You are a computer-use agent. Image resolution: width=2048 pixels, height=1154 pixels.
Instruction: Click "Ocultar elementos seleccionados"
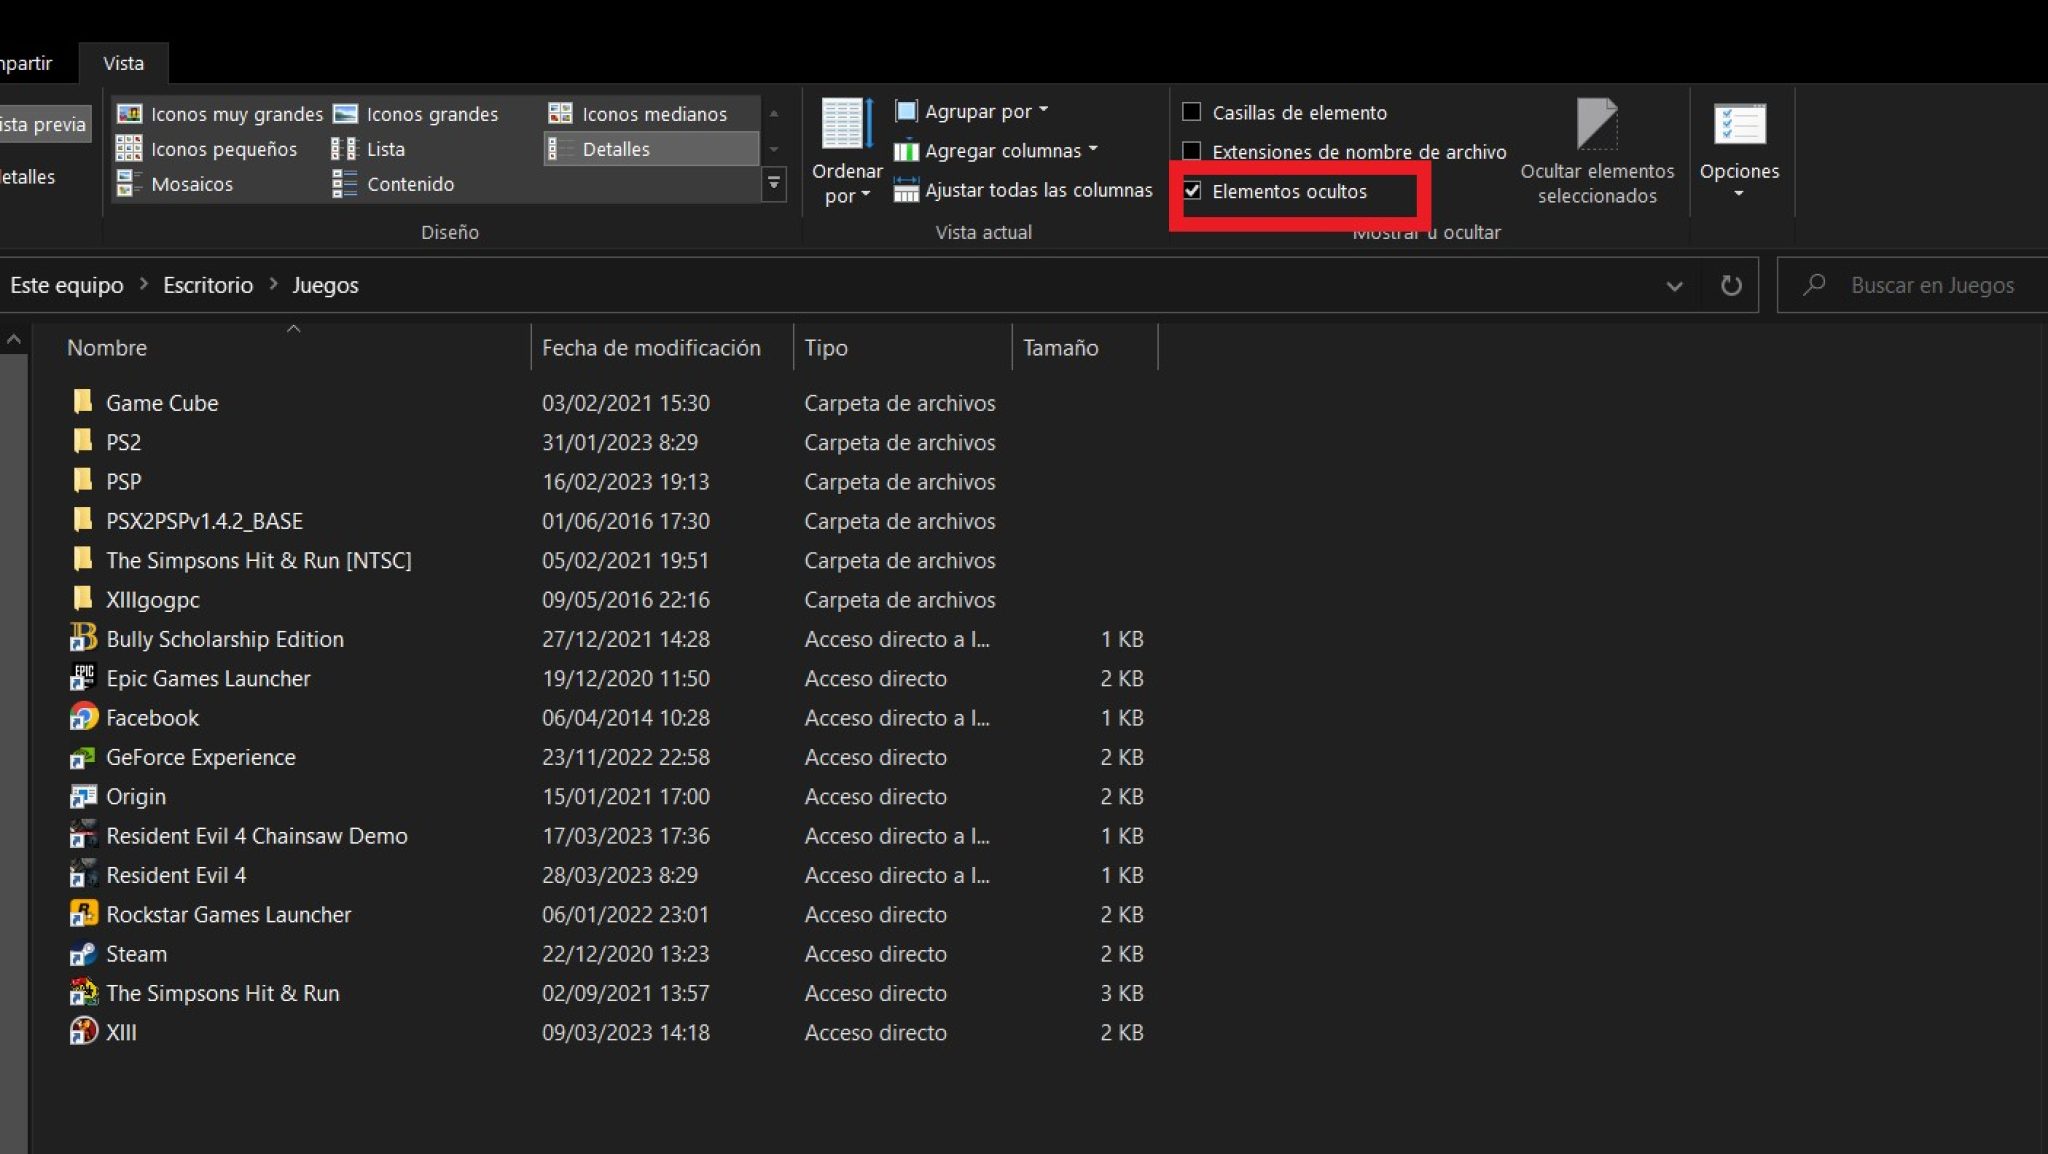[x=1597, y=150]
